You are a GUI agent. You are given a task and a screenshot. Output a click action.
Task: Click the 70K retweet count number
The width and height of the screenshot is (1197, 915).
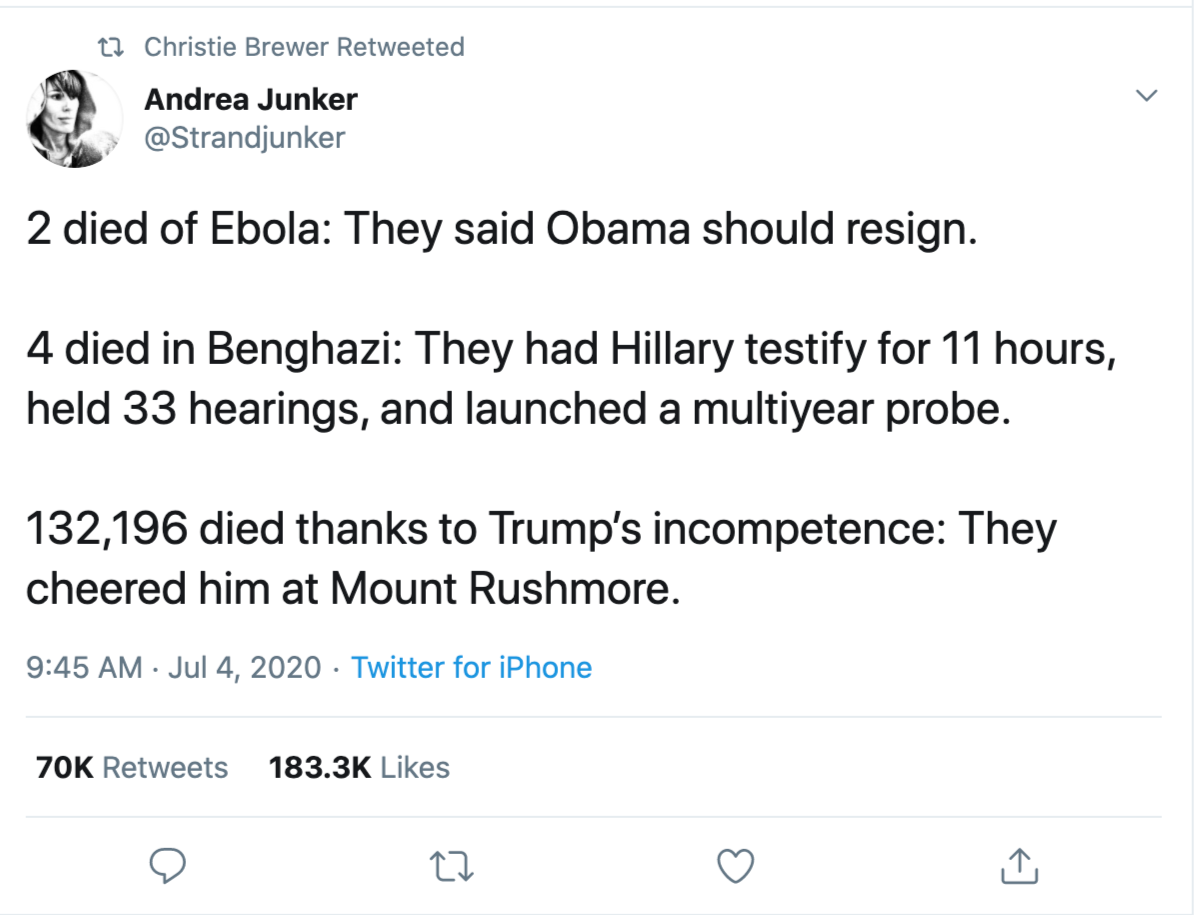[64, 767]
